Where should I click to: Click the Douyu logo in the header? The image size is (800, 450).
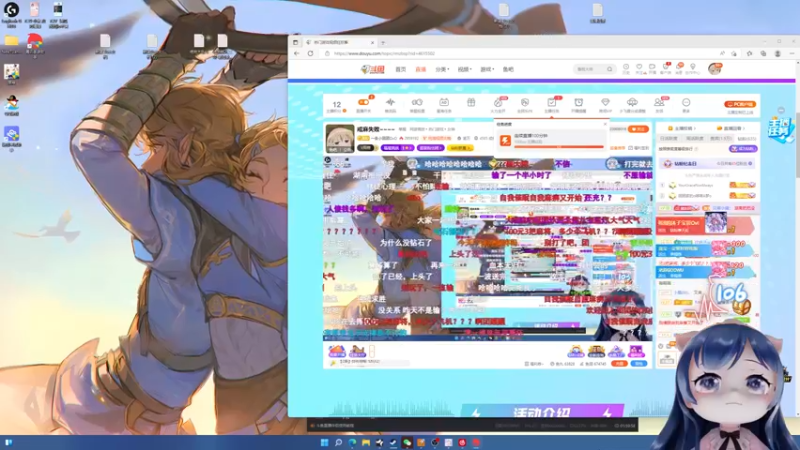[x=372, y=69]
